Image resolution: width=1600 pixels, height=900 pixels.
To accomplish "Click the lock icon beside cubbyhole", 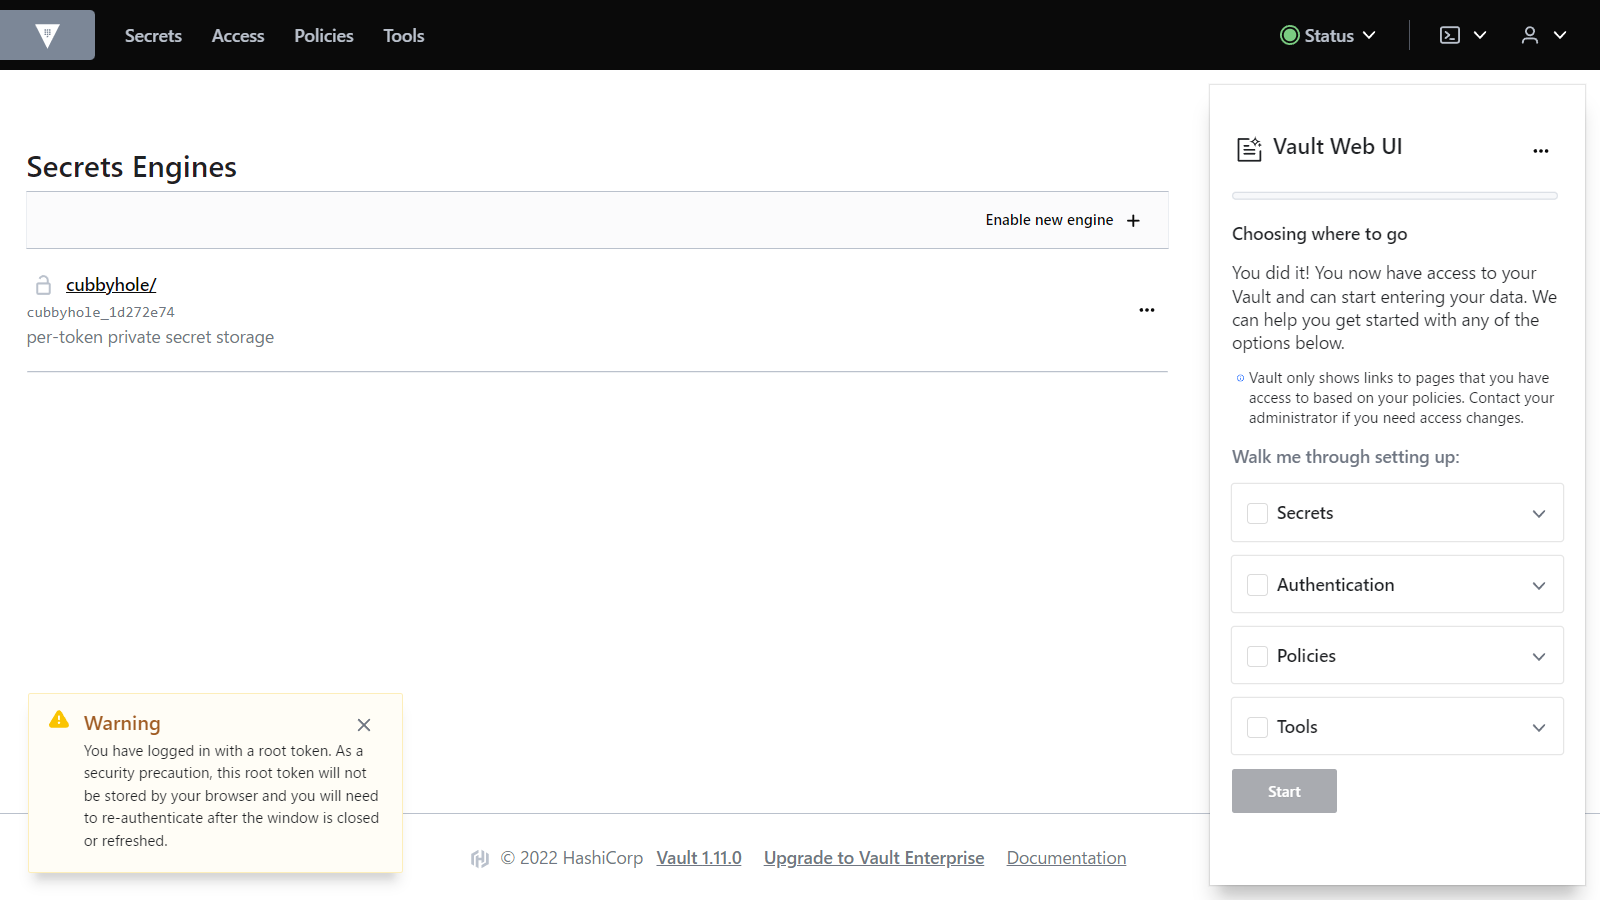I will tap(43, 285).
